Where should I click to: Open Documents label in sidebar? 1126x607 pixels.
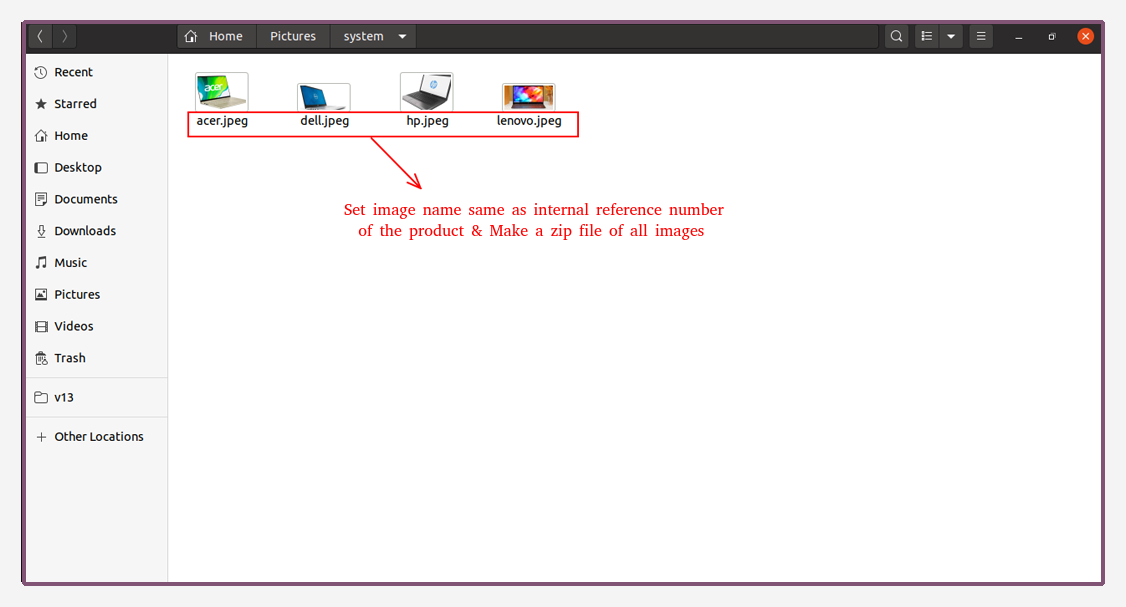(85, 199)
